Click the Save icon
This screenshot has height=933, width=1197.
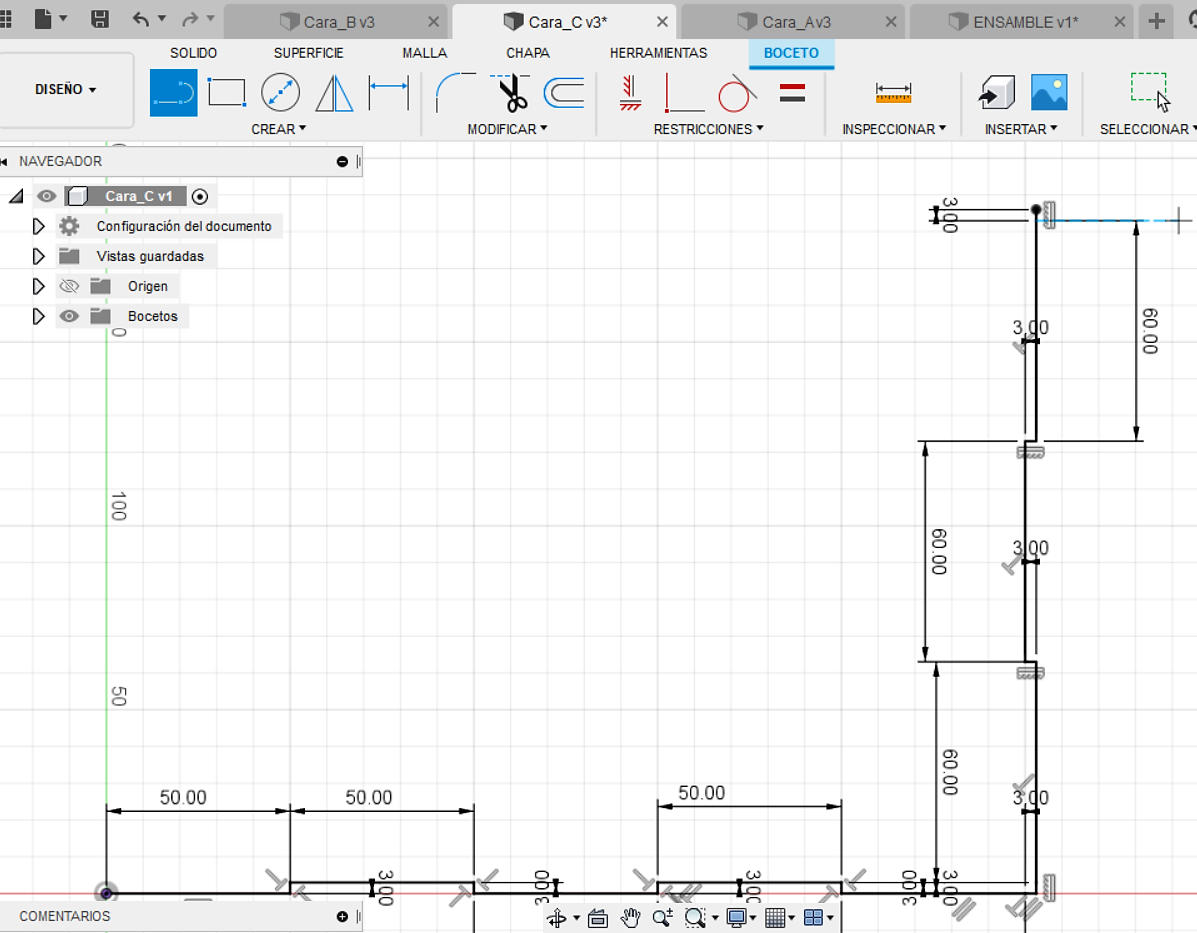[100, 19]
